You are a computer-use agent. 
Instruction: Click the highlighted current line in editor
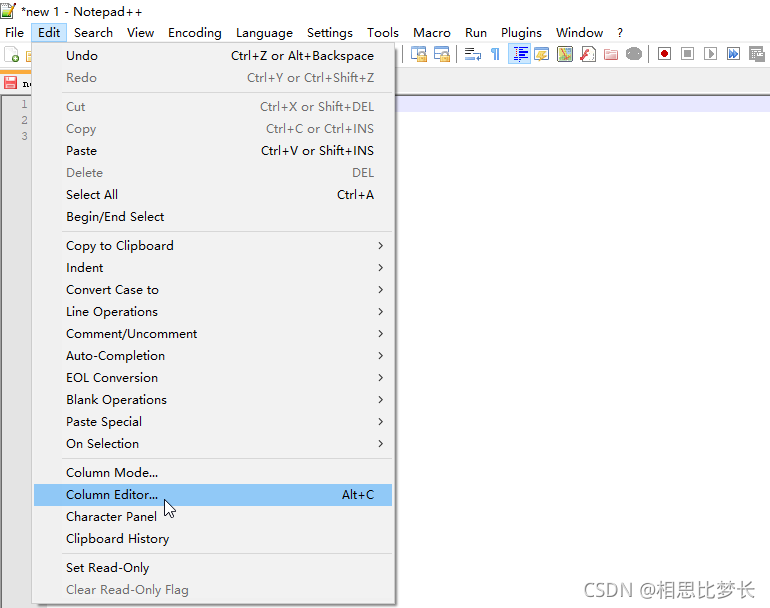(x=582, y=104)
